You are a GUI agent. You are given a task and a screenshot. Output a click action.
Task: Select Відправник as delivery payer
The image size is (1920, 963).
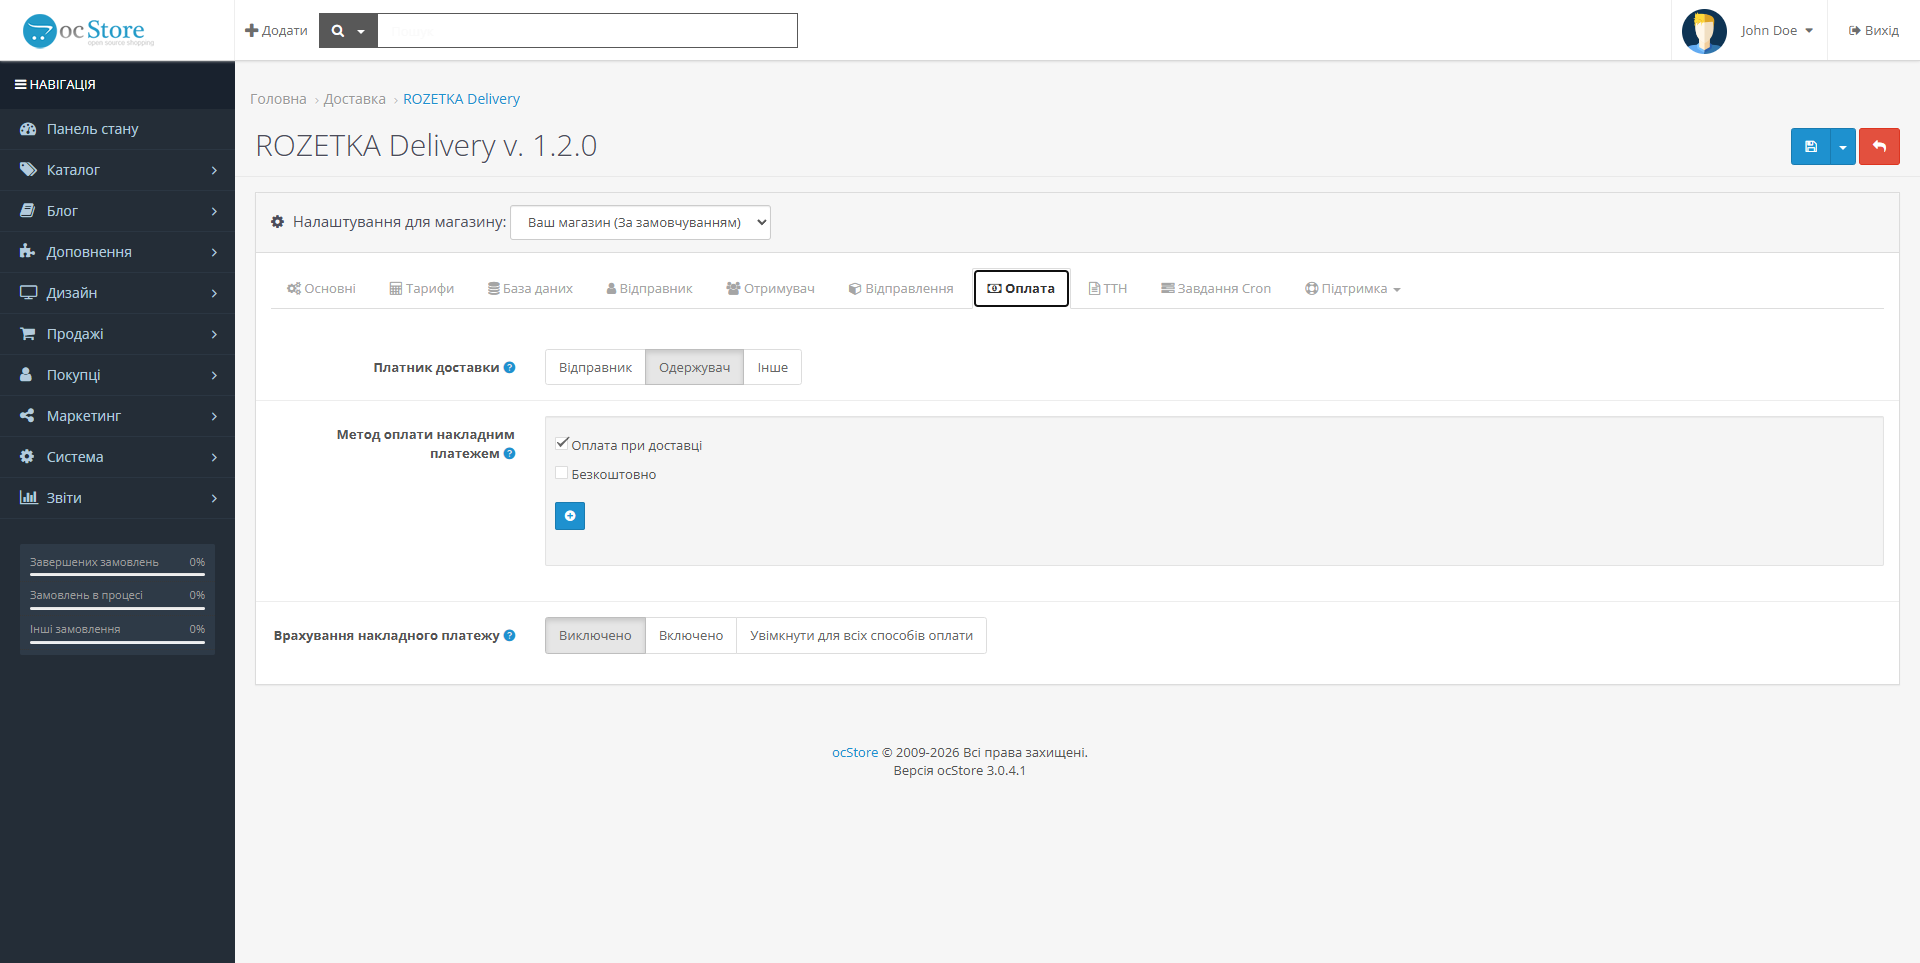tap(595, 367)
